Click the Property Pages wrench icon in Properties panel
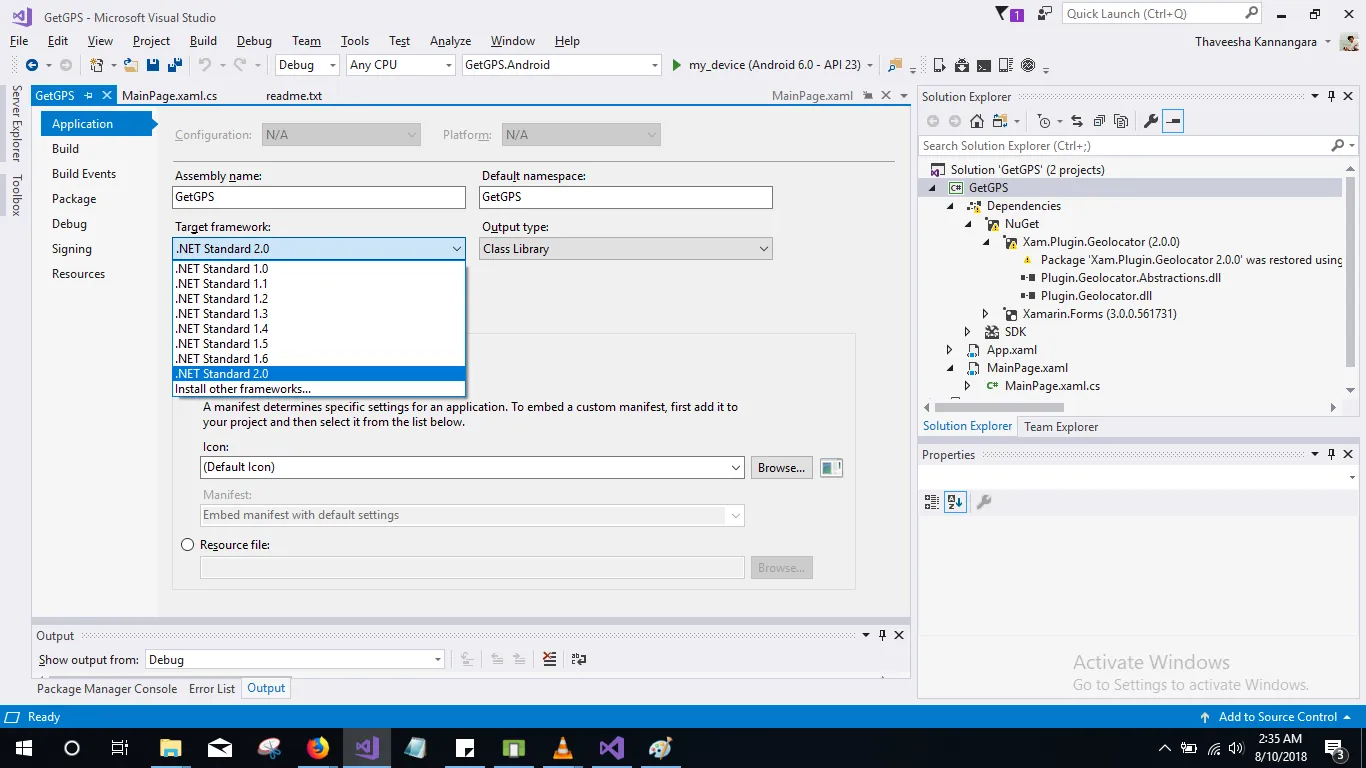1366x768 pixels. [984, 502]
